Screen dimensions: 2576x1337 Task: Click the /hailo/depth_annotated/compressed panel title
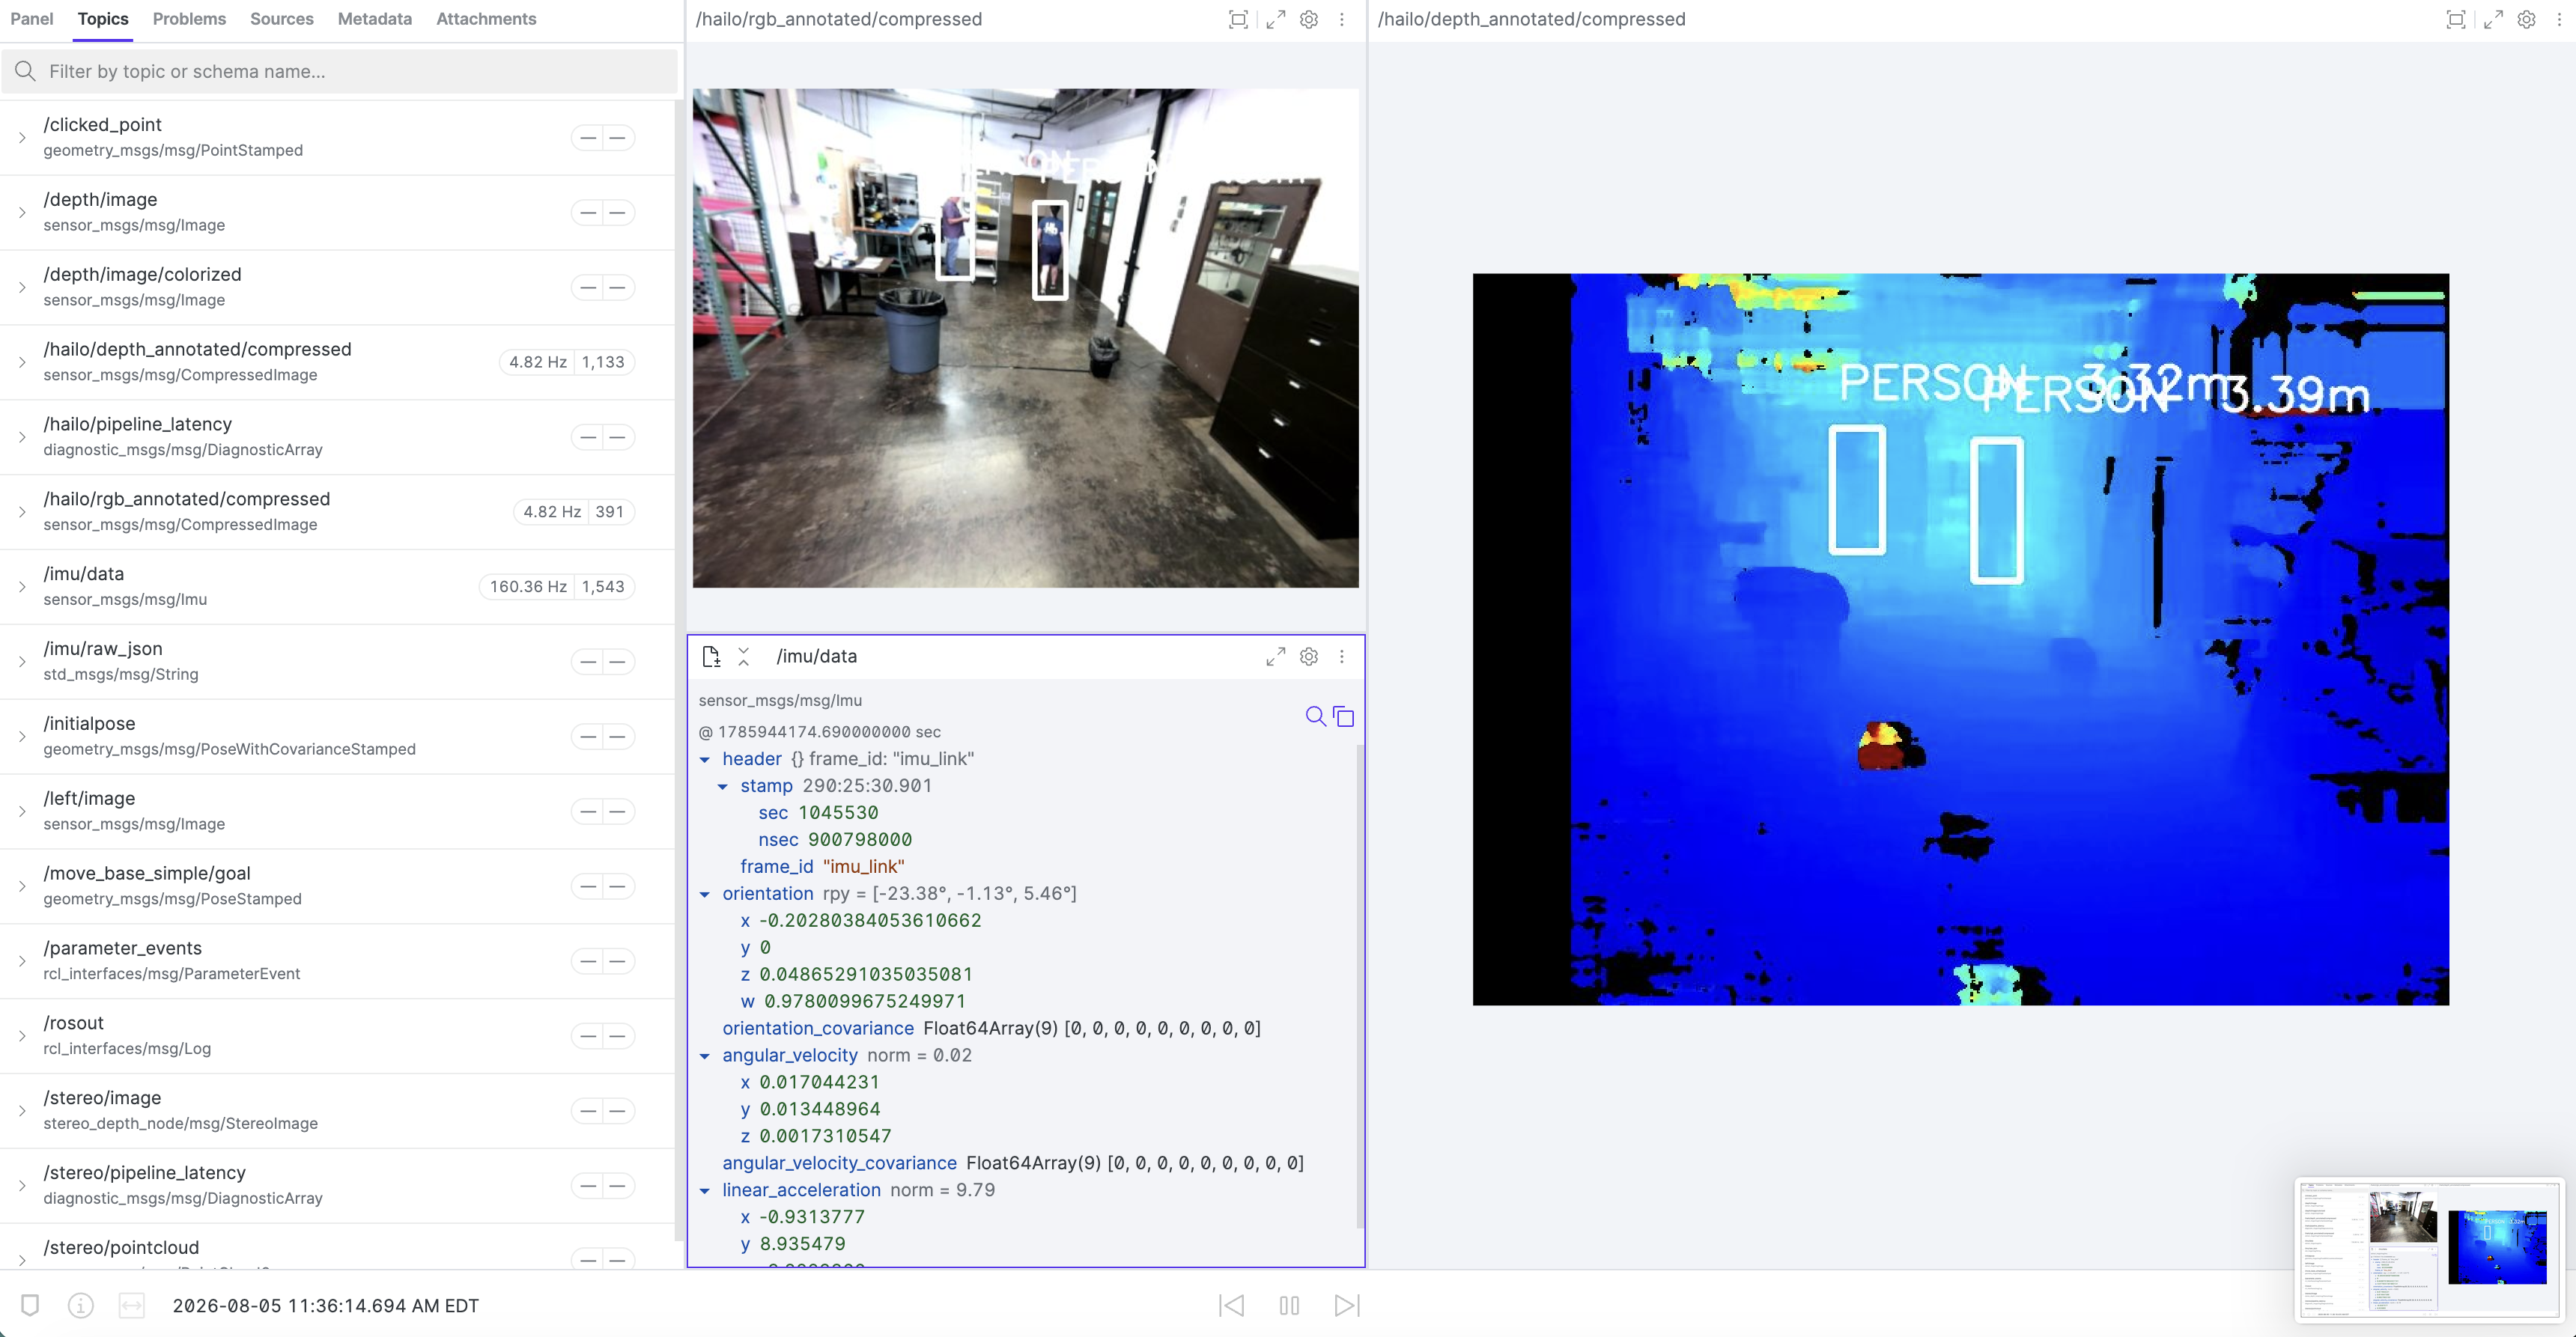click(x=1532, y=19)
